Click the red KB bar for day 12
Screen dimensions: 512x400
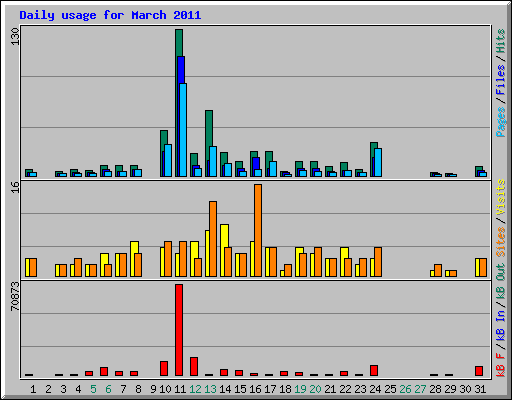tap(194, 367)
